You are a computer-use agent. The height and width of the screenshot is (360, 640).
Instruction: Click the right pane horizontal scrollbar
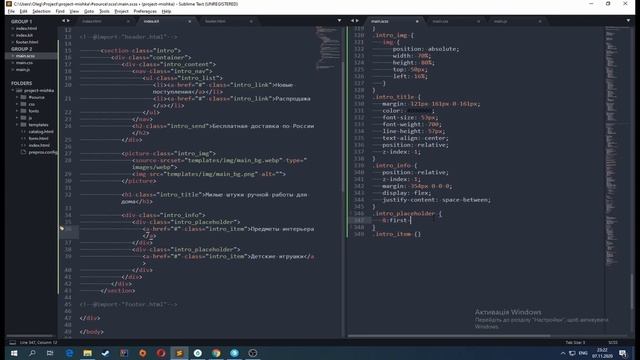click(449, 336)
